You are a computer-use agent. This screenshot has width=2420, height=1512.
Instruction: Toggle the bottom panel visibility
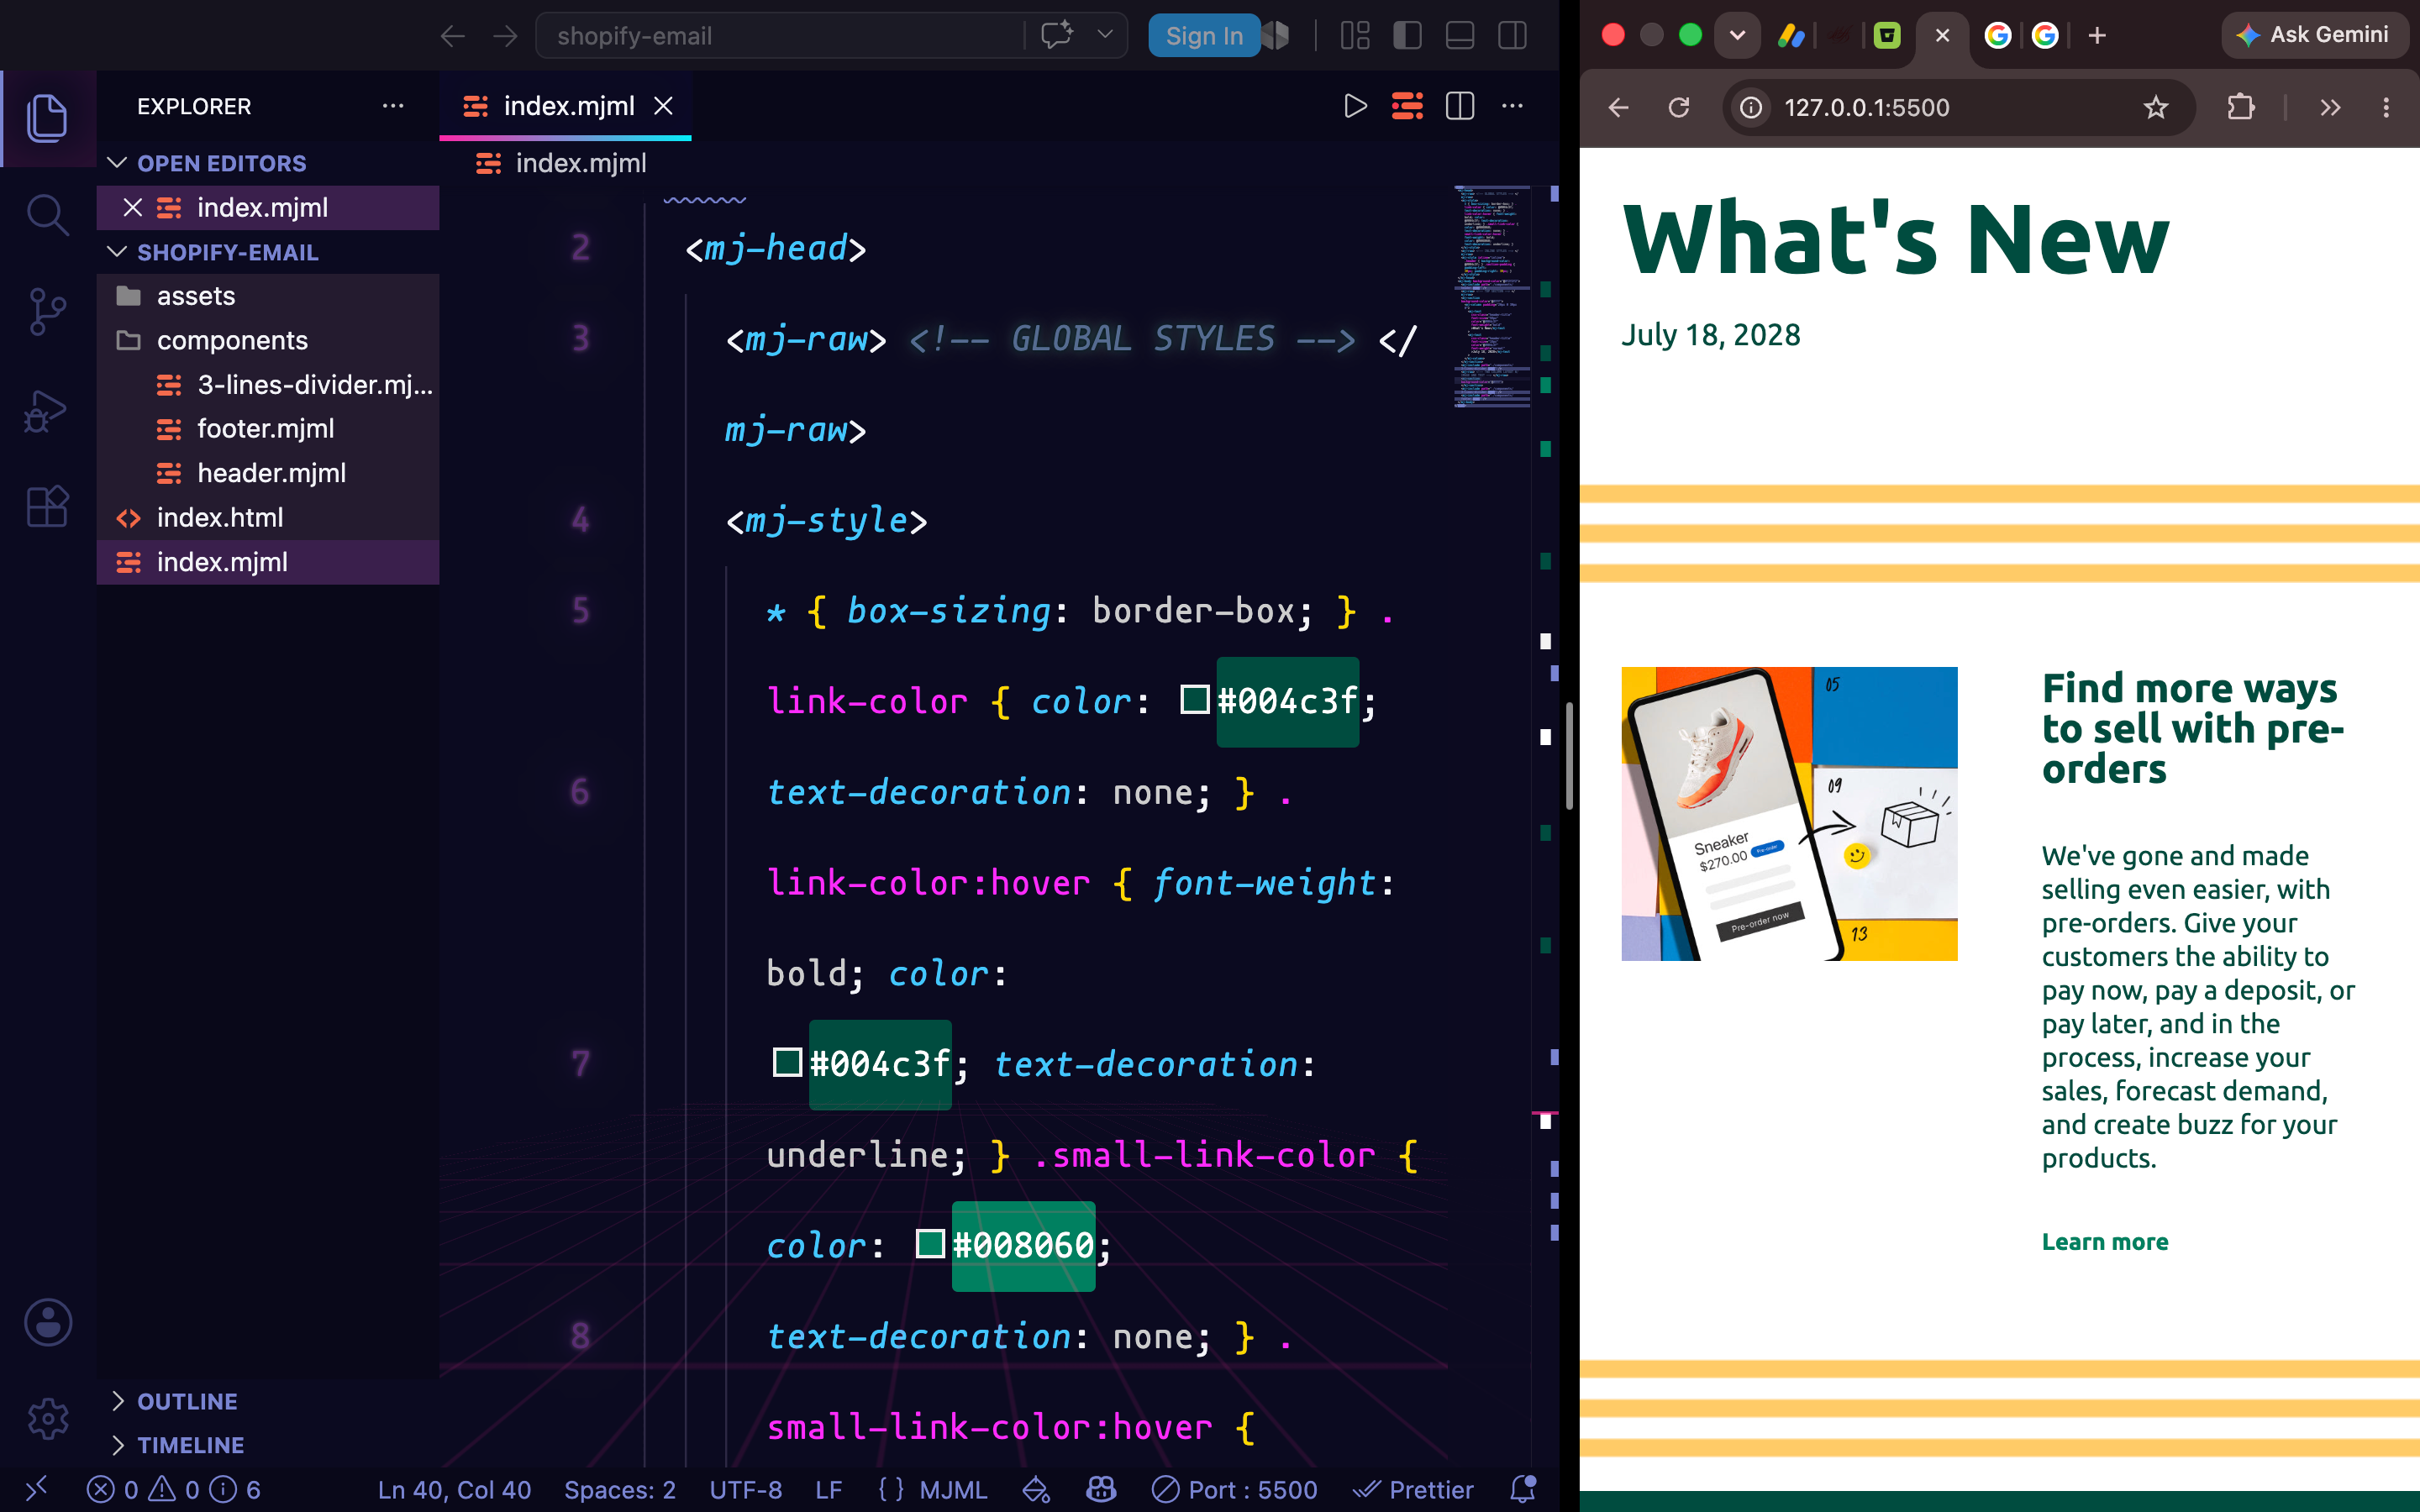click(1460, 36)
